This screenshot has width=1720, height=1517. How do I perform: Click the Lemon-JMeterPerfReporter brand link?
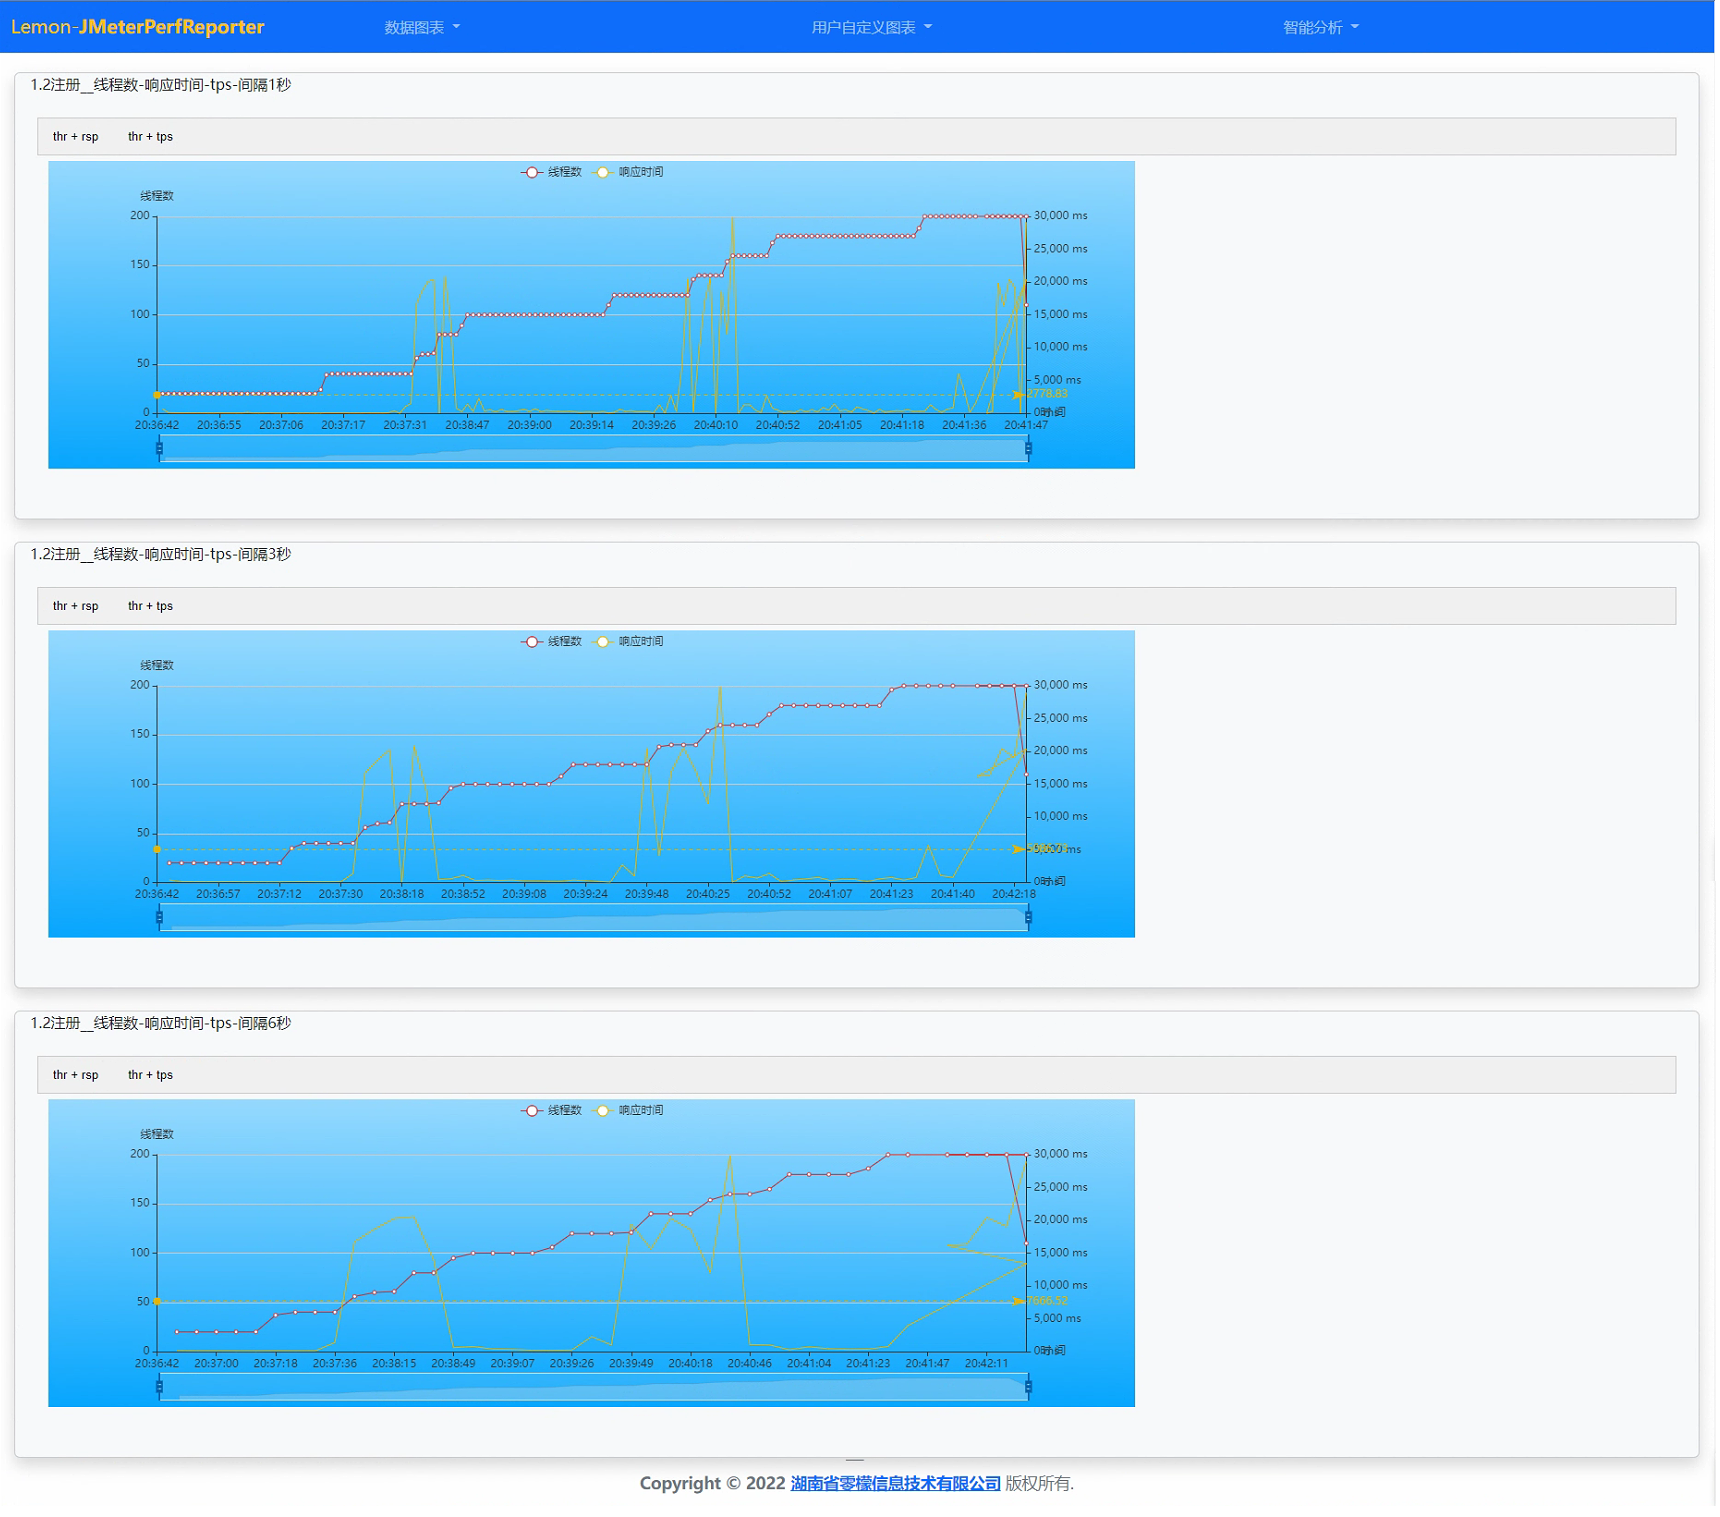pos(138,27)
